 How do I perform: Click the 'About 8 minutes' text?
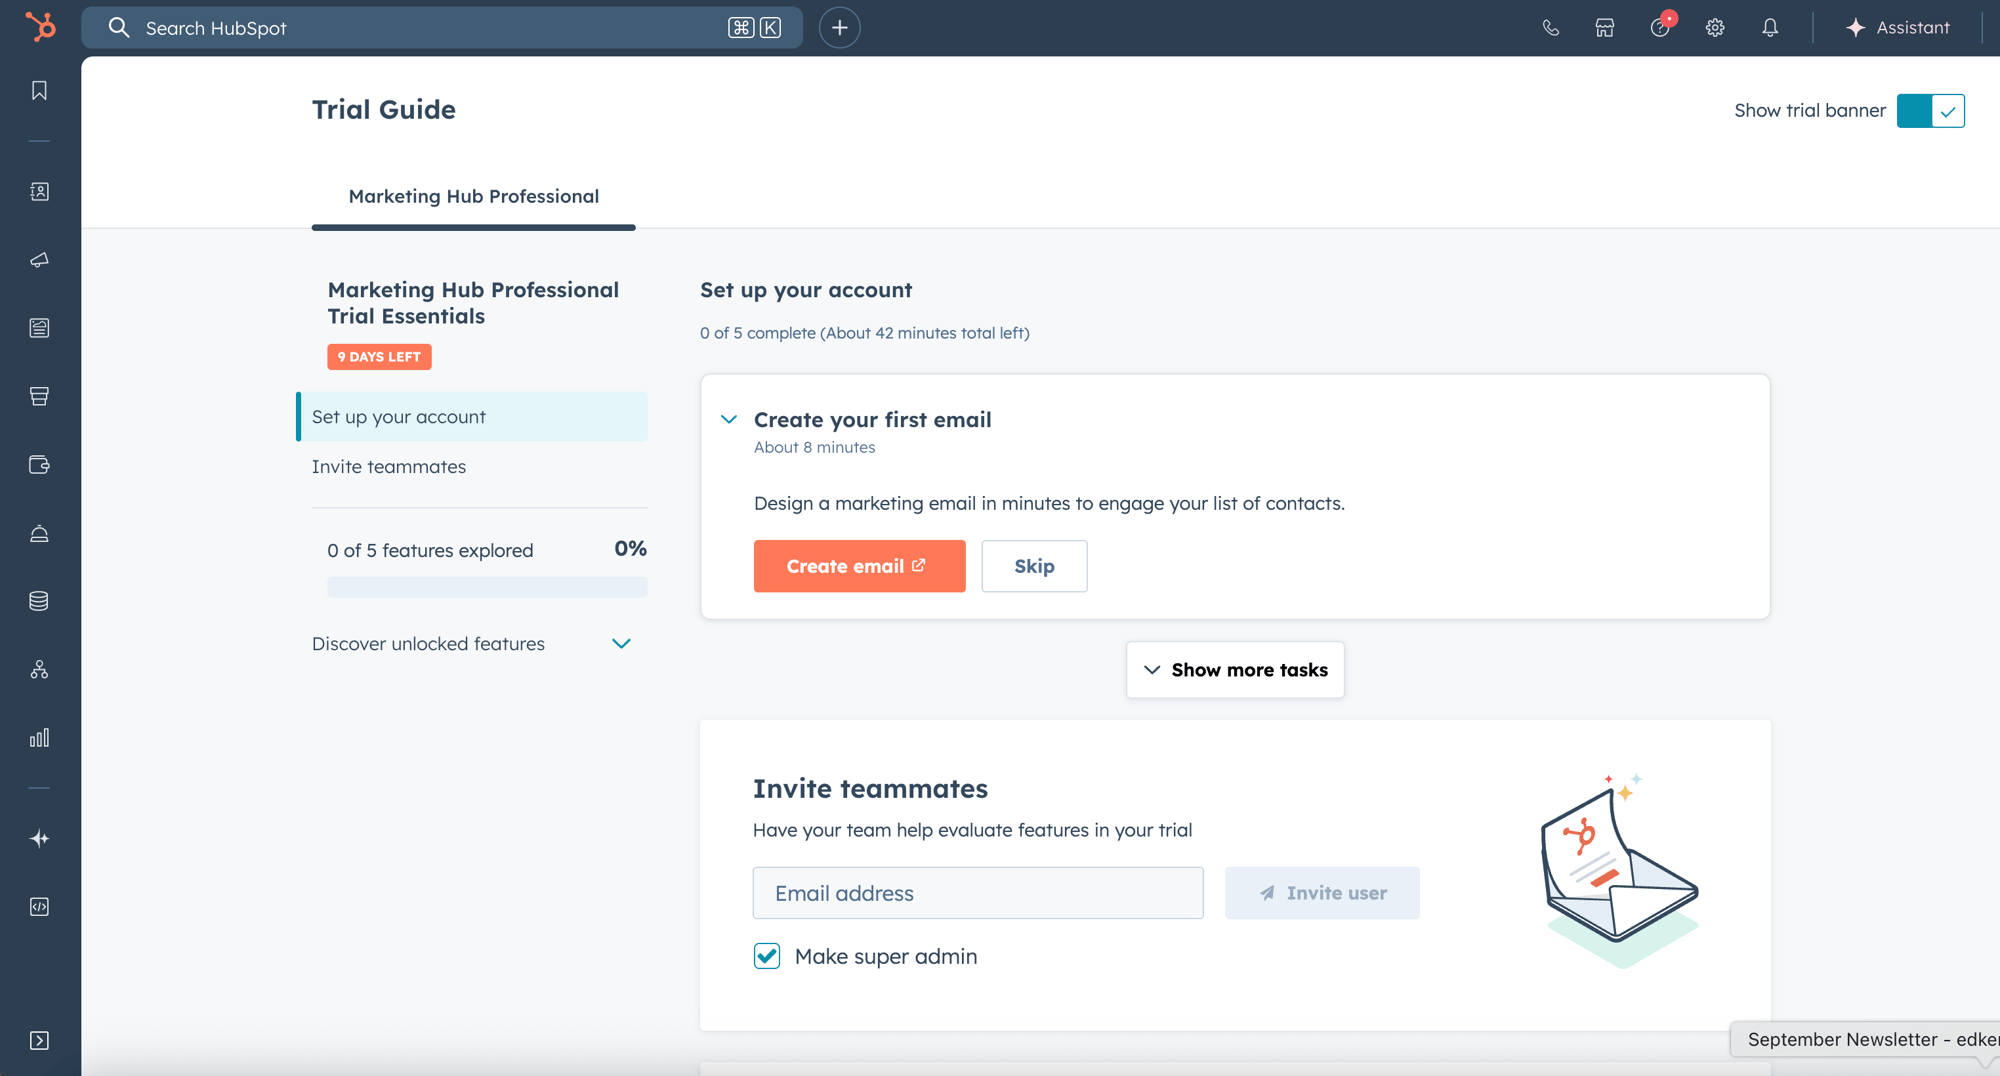pyautogui.click(x=815, y=448)
